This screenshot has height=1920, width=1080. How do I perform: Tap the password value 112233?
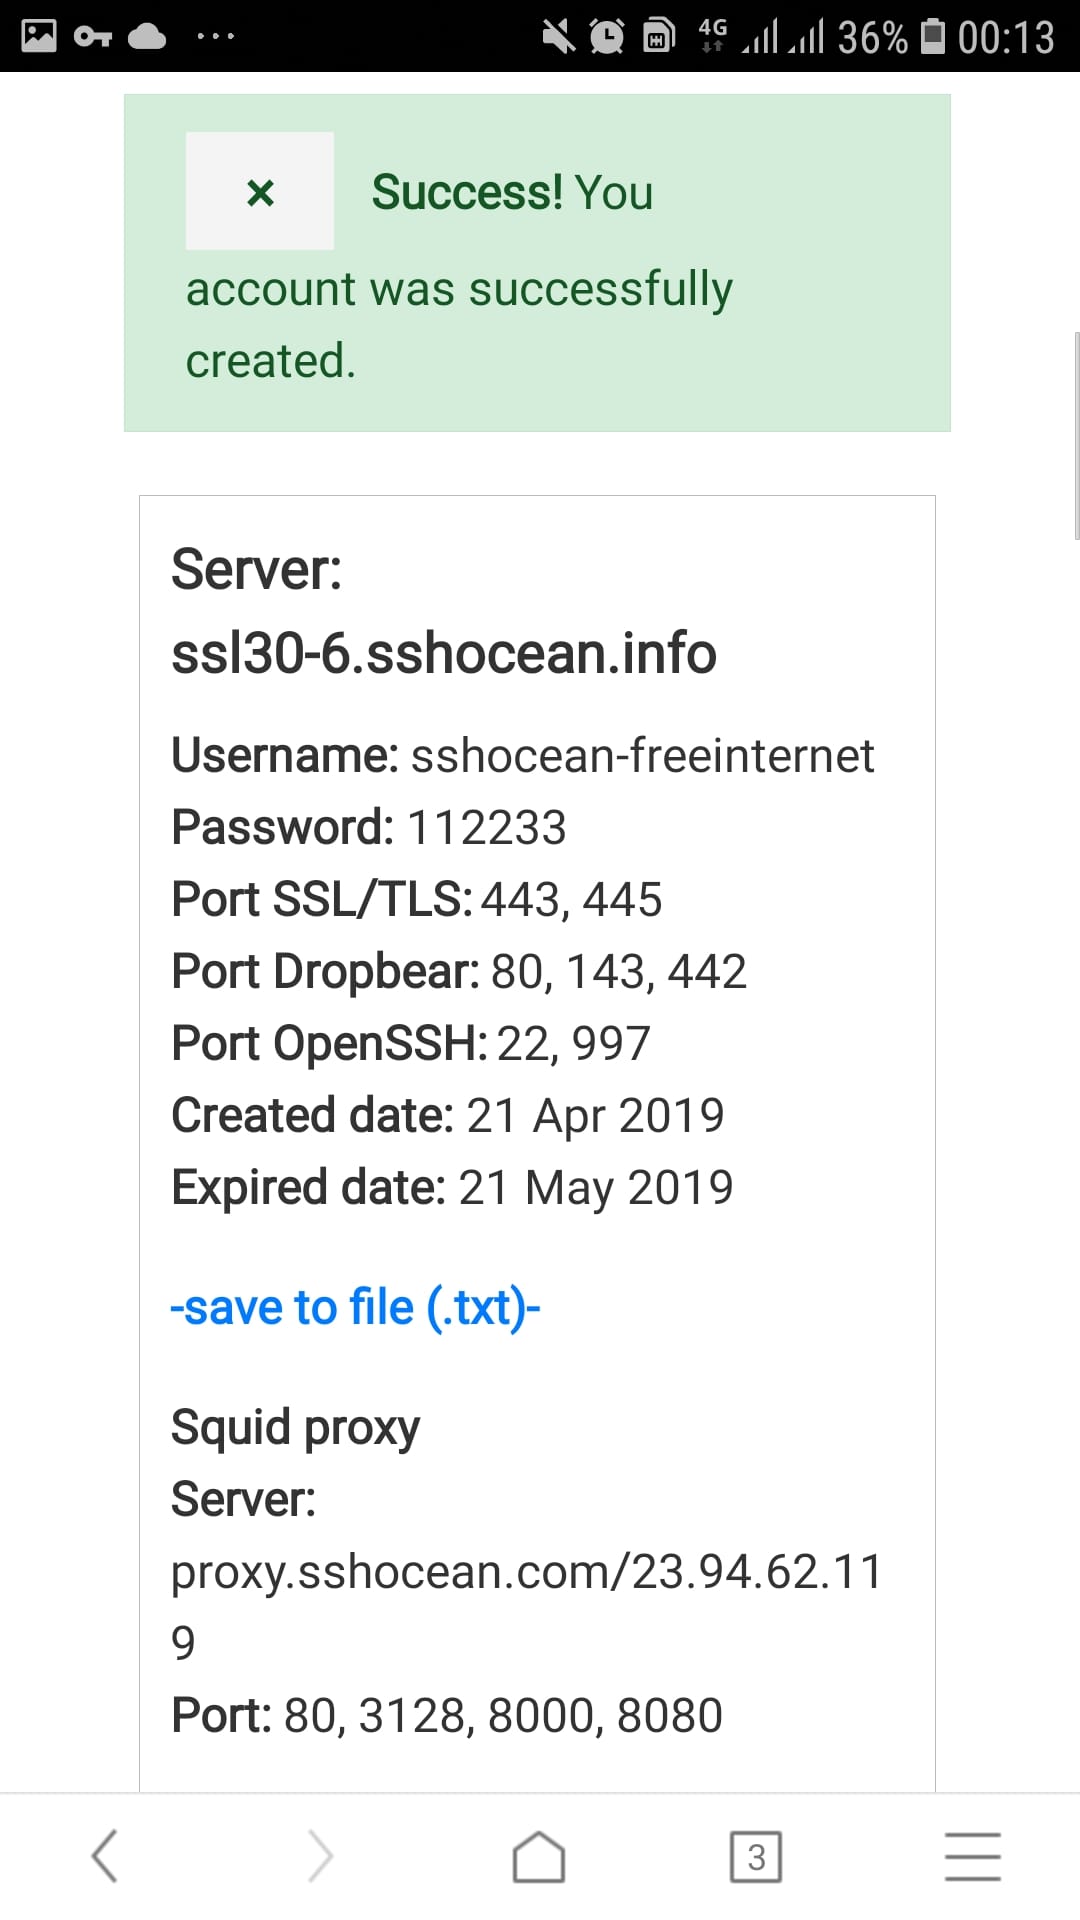(486, 828)
